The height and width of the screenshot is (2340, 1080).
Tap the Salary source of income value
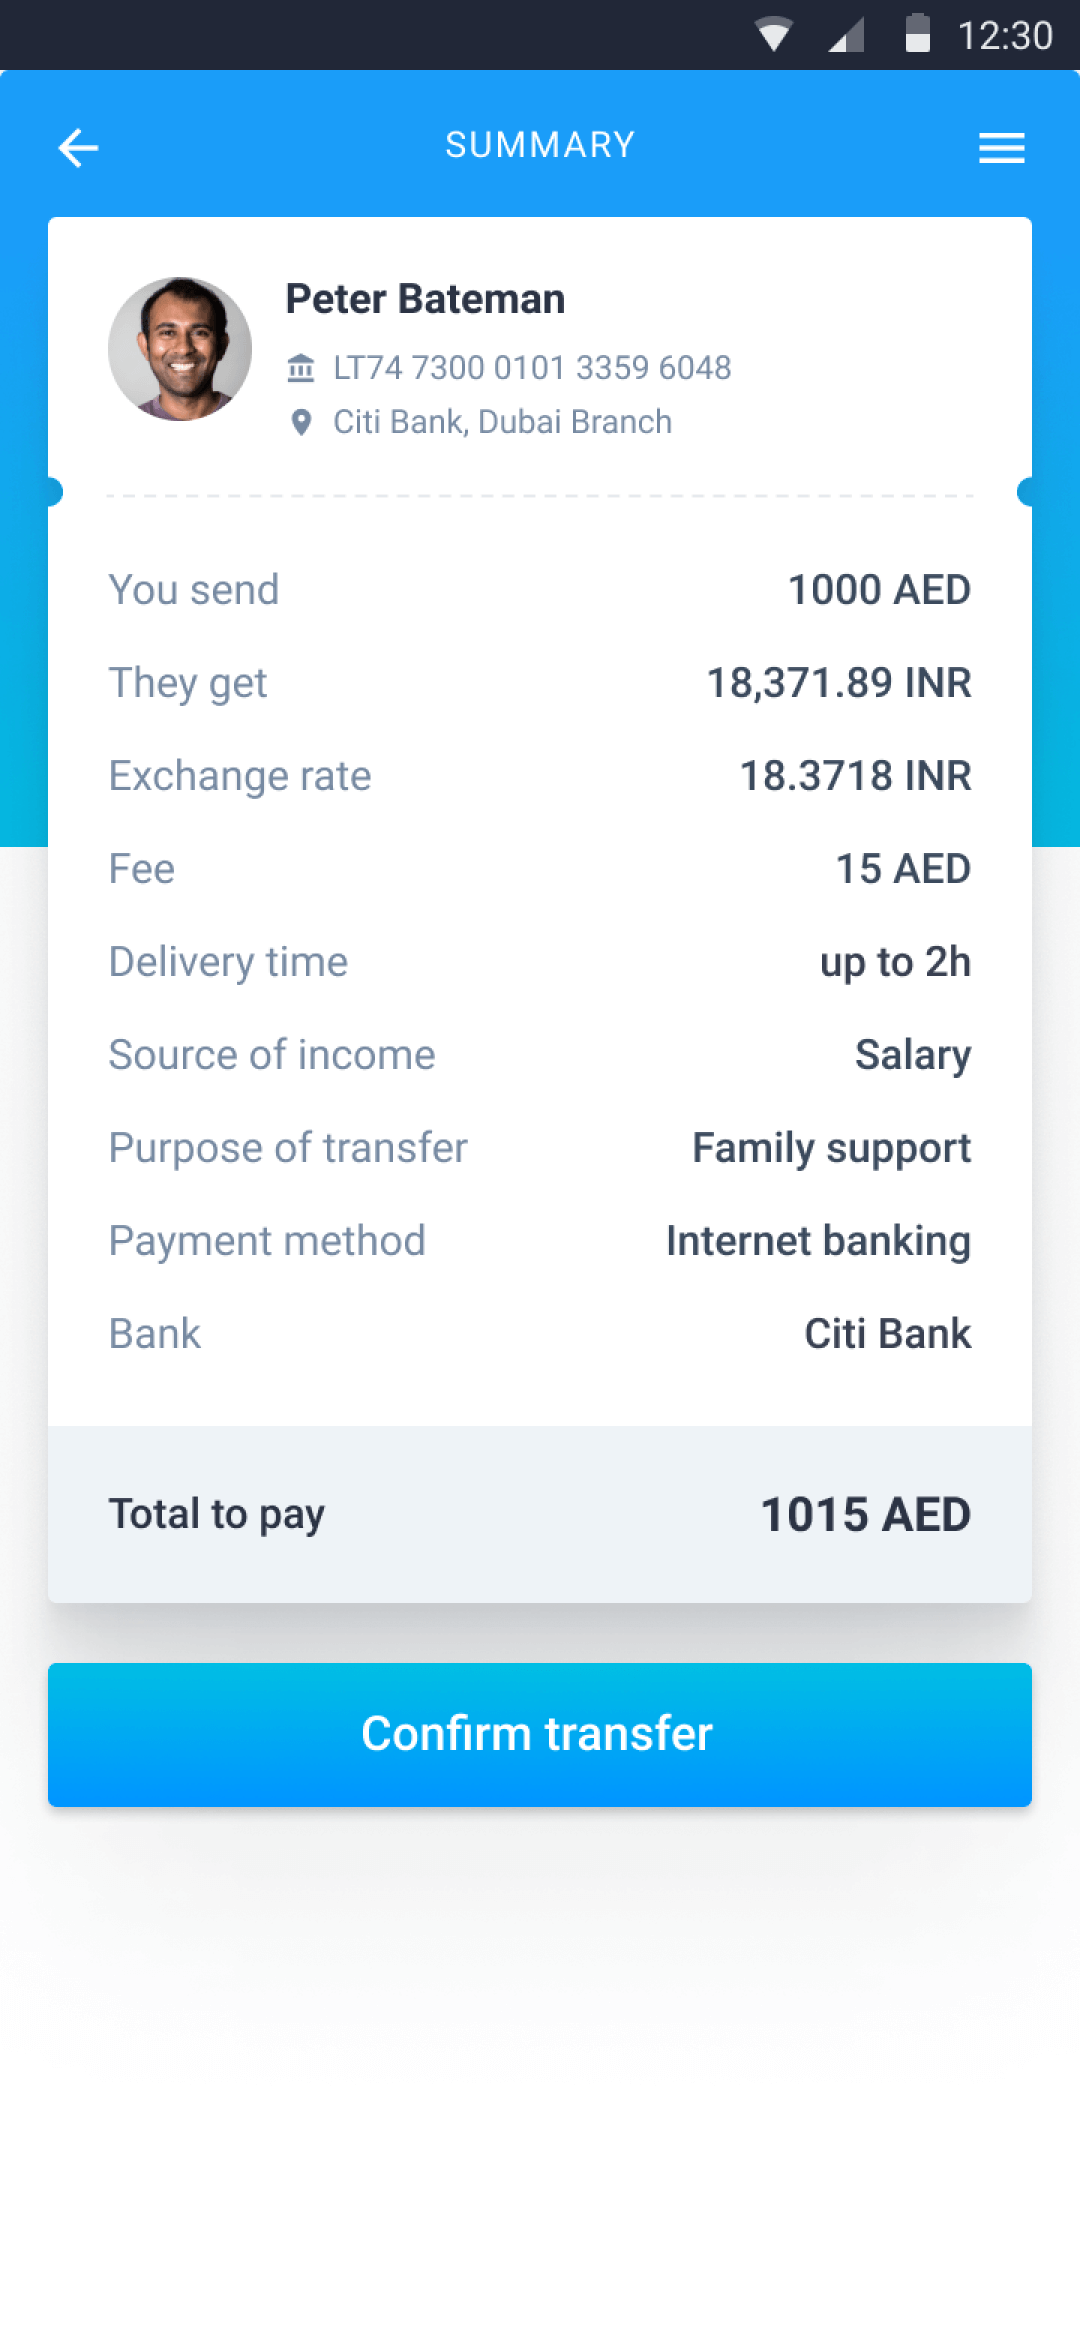912,1055
